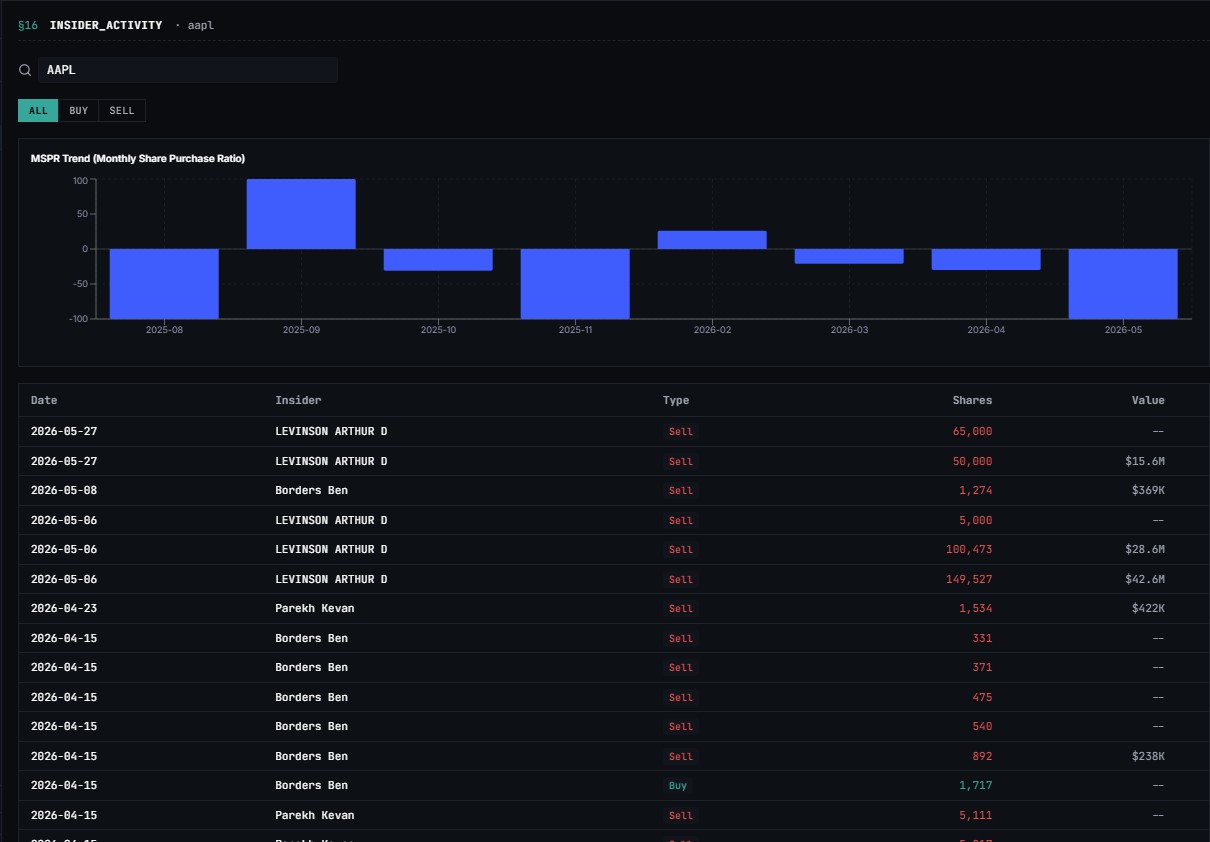Click the 2026-05-08 date cell
1210x842 pixels.
pyautogui.click(x=64, y=491)
